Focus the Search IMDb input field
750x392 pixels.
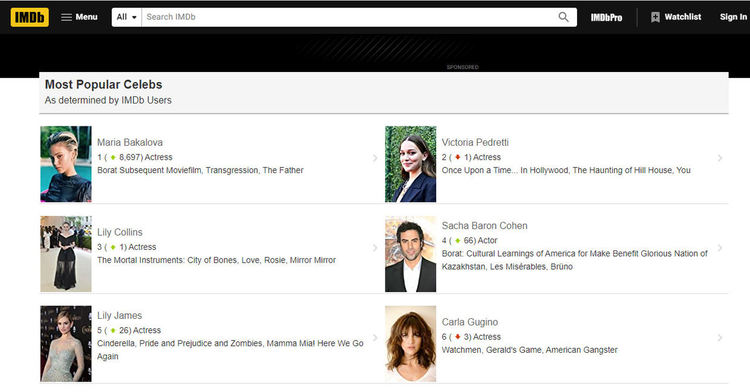[x=349, y=17]
